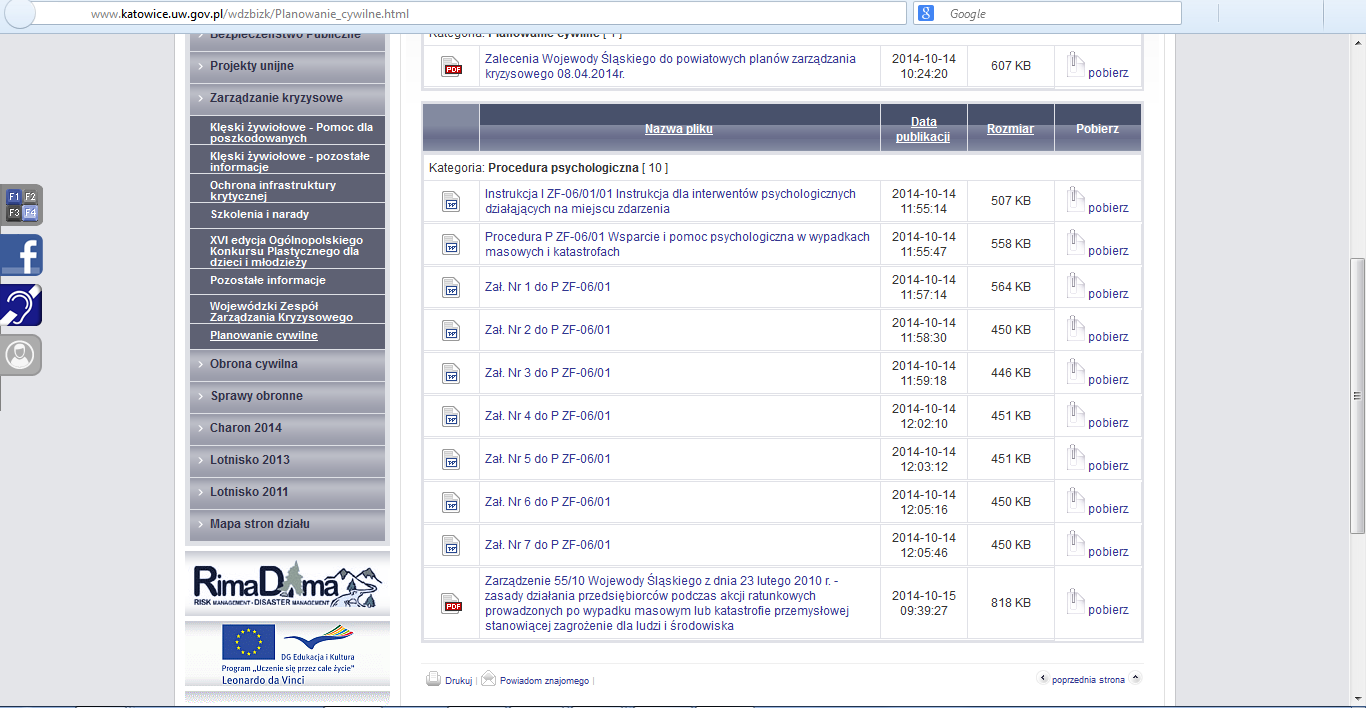This screenshot has height=708, width=1366.
Task: Open Pozostałe informacje submenu item
Action: pos(268,280)
